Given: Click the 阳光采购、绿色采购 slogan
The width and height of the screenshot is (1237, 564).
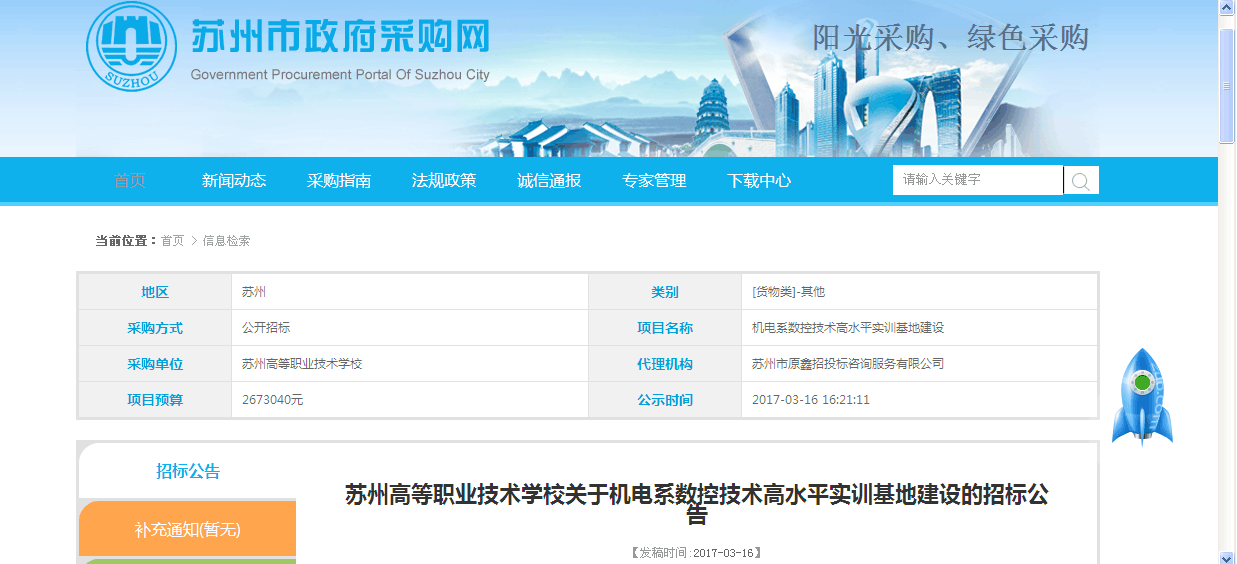Looking at the screenshot, I should point(950,38).
